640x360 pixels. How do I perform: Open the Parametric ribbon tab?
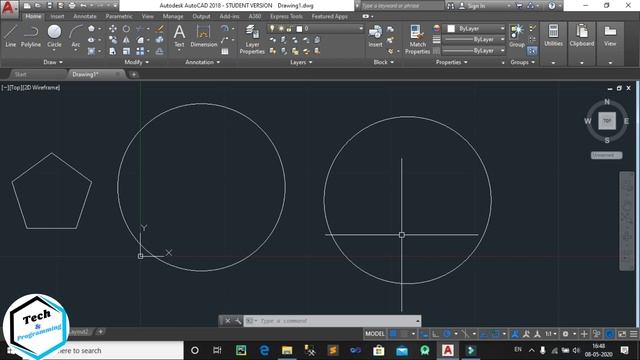(x=119, y=16)
